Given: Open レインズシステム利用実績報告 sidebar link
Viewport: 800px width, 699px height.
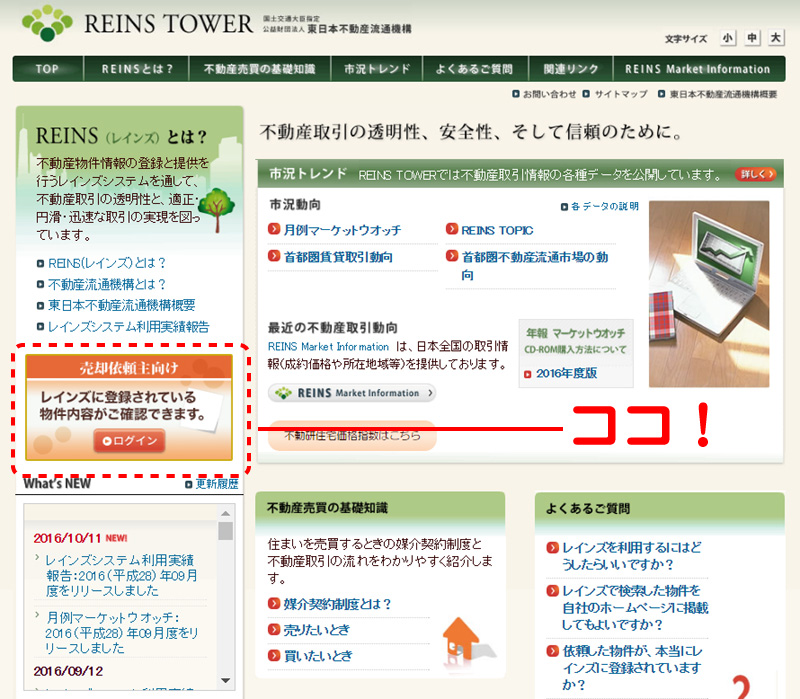Looking at the screenshot, I should coord(129,327).
